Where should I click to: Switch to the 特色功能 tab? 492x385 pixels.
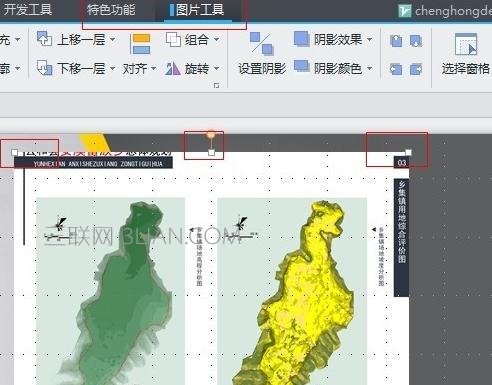[111, 10]
